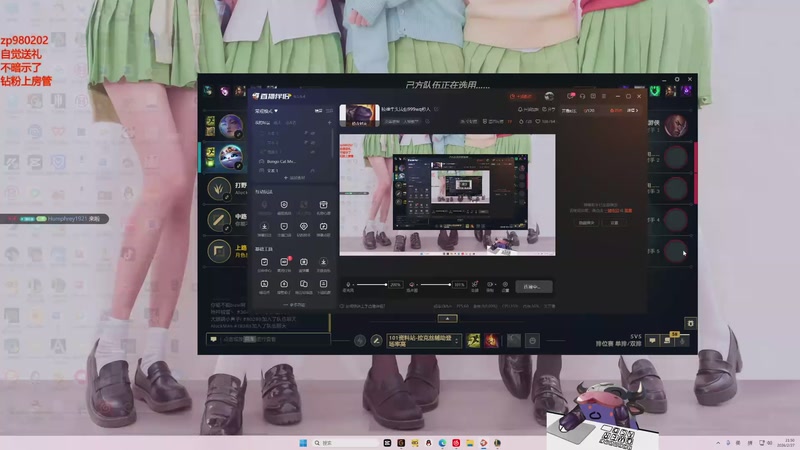
Task: Click the lightning quick-rune button
Action: (x=360, y=340)
